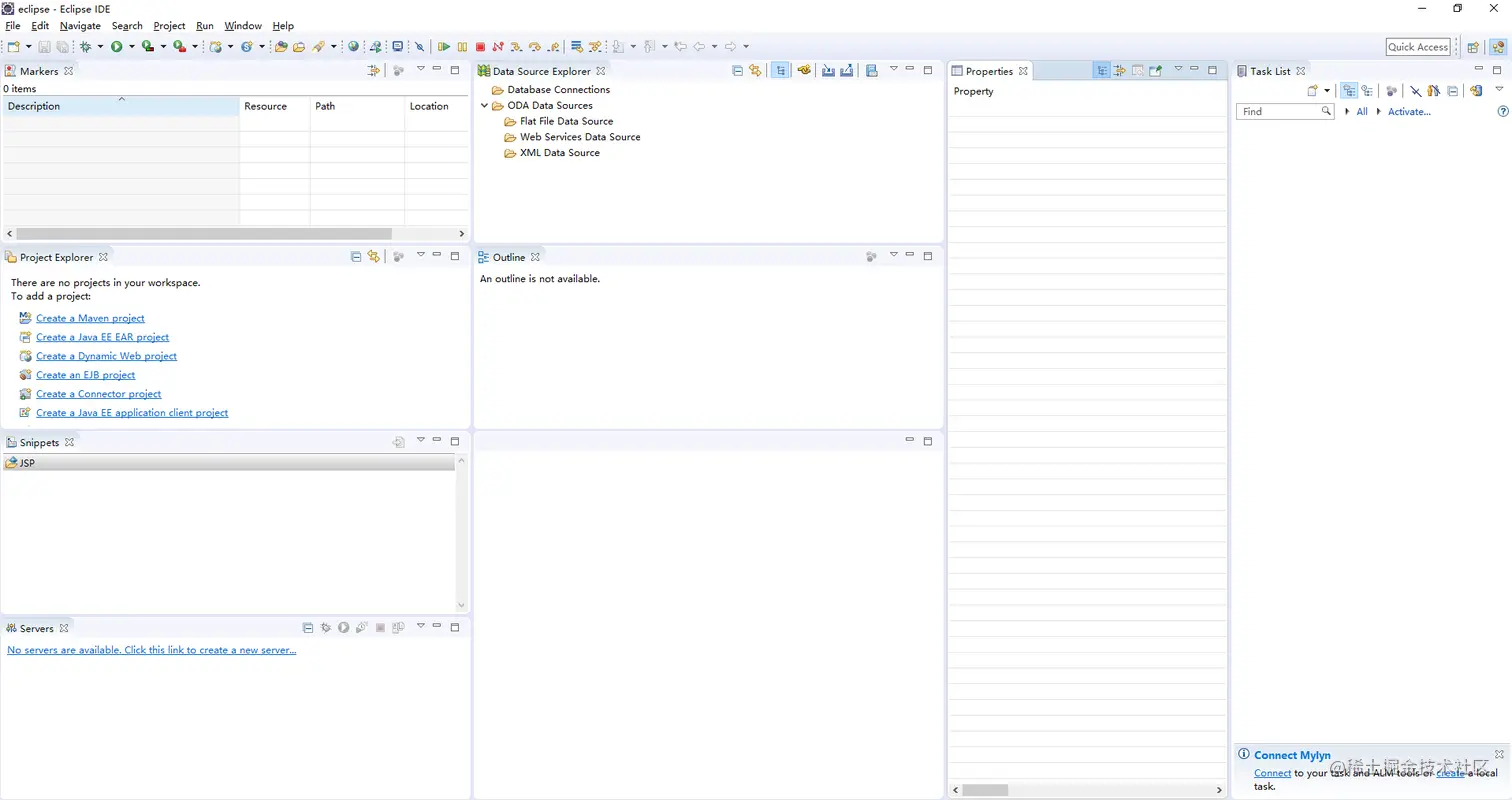Open the New wizard dropdown arrow
This screenshot has height=800, width=1512.
(x=28, y=47)
